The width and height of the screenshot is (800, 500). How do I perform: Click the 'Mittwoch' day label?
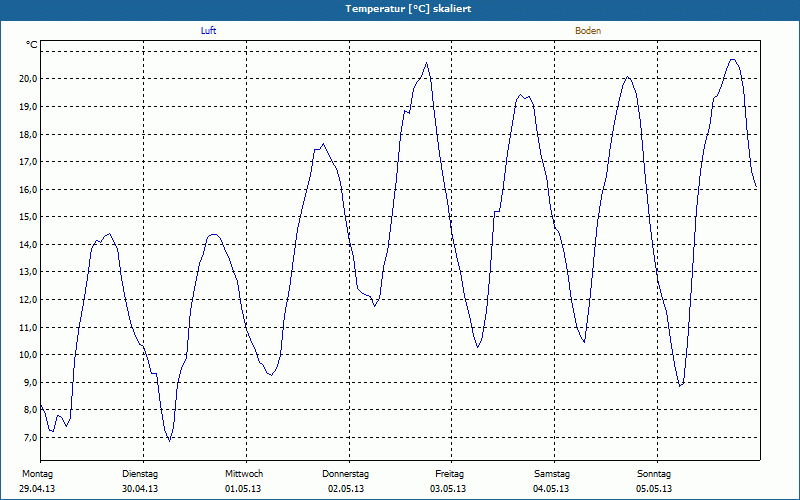(x=244, y=474)
